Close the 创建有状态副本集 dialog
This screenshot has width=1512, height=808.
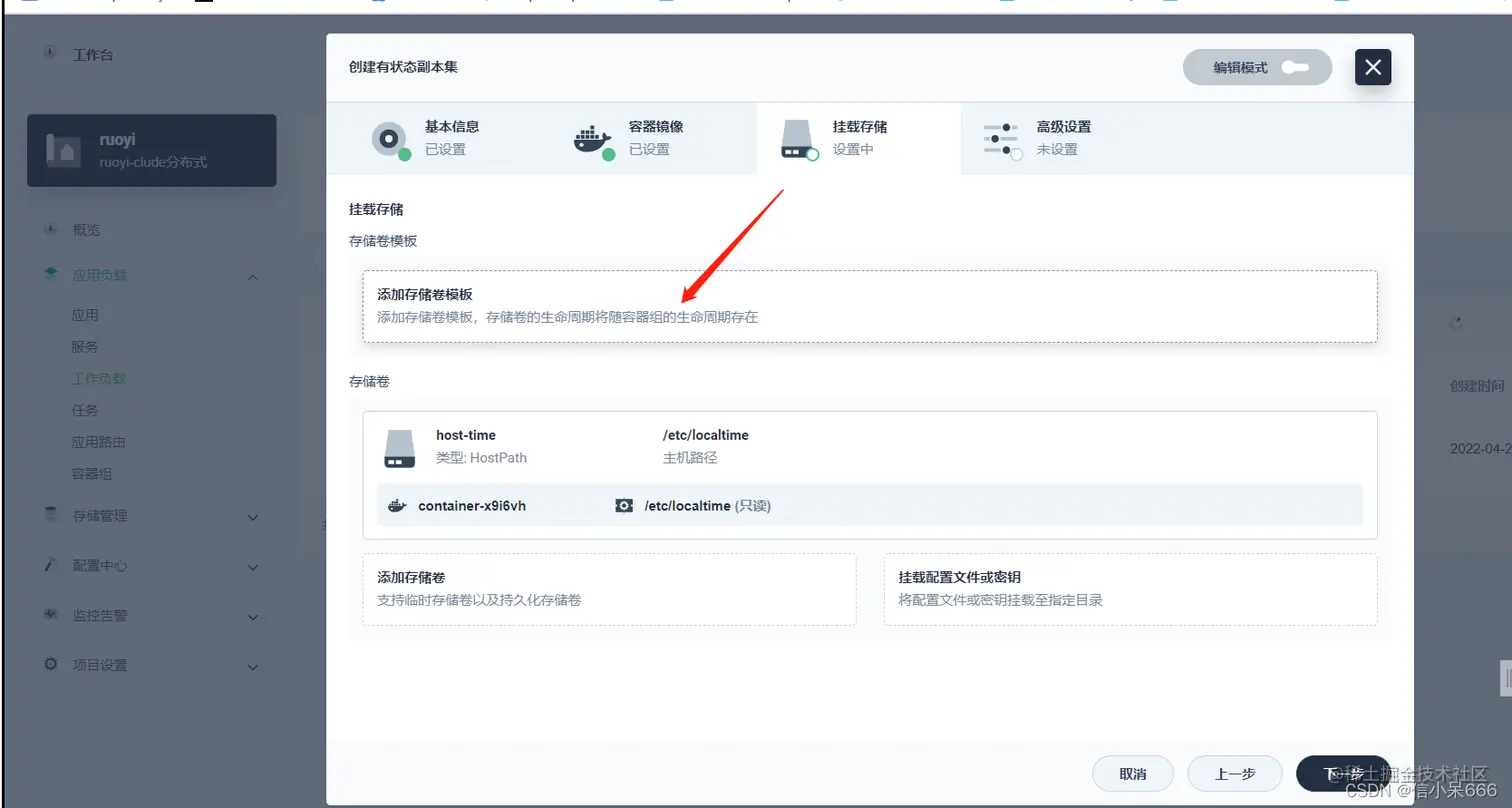click(x=1373, y=67)
